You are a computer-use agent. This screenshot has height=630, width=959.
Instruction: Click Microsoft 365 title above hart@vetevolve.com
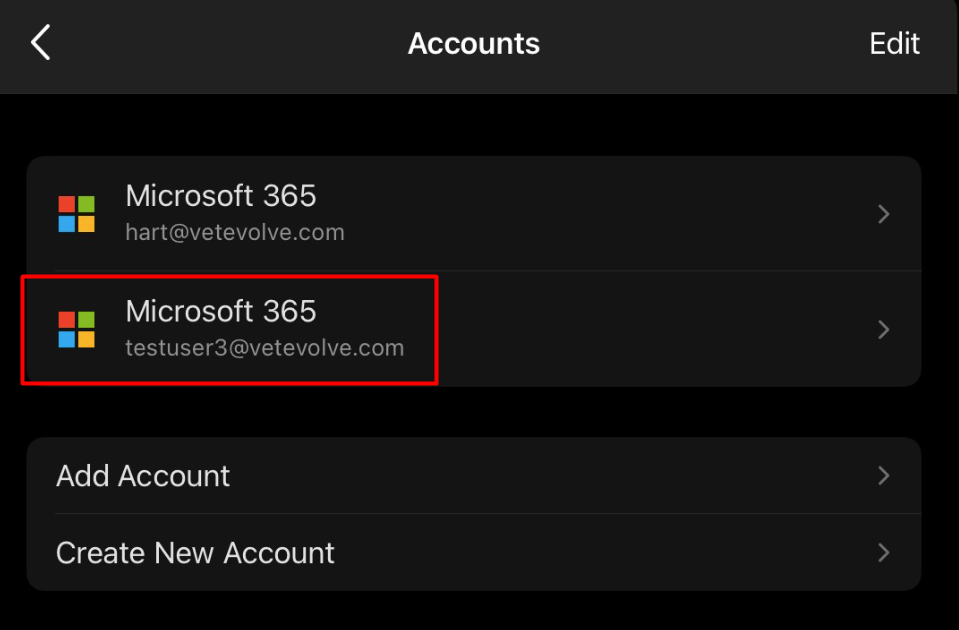click(x=221, y=196)
